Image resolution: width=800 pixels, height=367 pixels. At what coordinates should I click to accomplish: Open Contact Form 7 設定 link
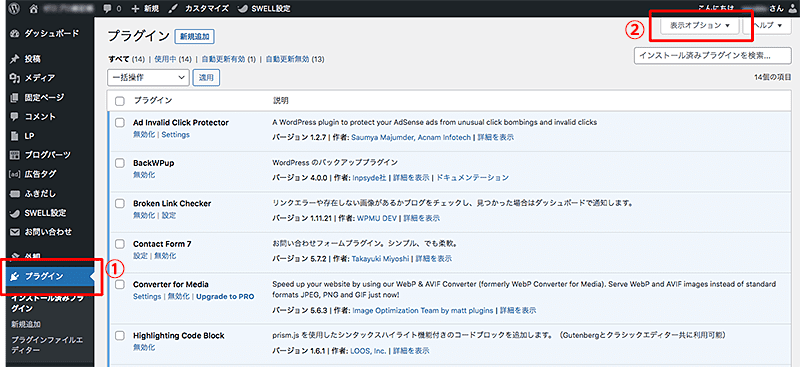pyautogui.click(x=140, y=255)
